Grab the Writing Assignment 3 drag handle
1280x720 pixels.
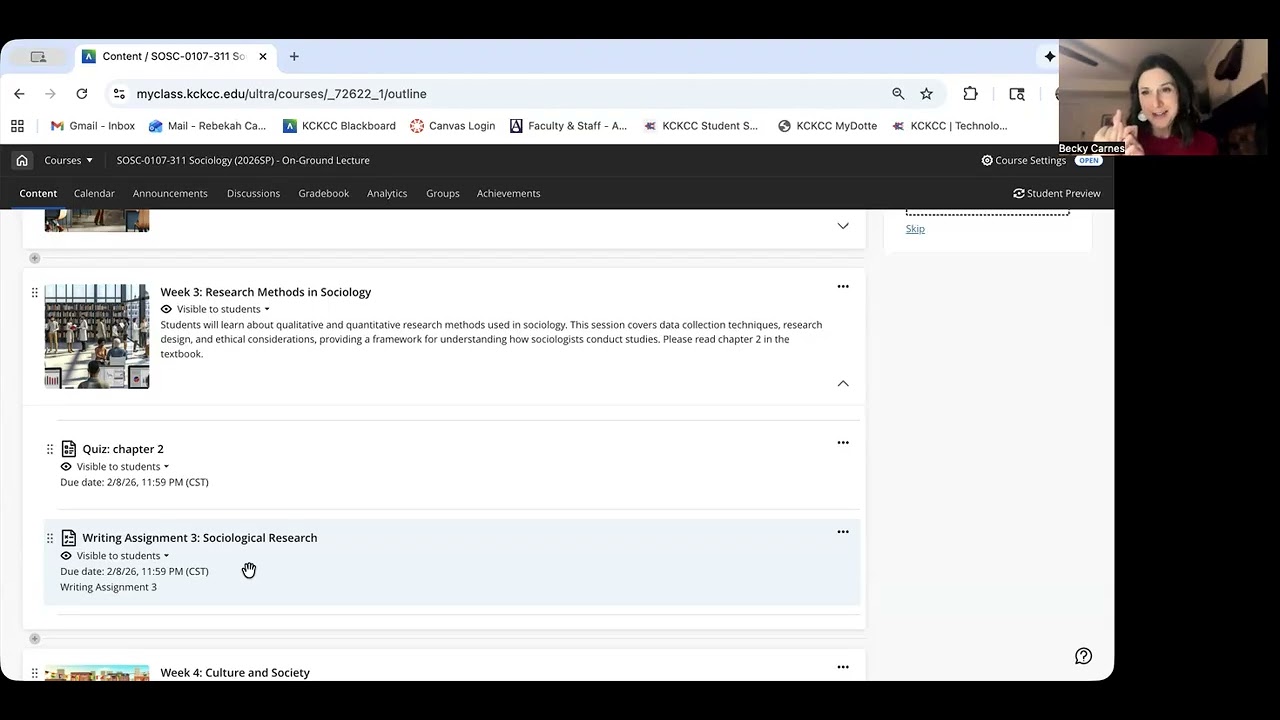click(49, 538)
